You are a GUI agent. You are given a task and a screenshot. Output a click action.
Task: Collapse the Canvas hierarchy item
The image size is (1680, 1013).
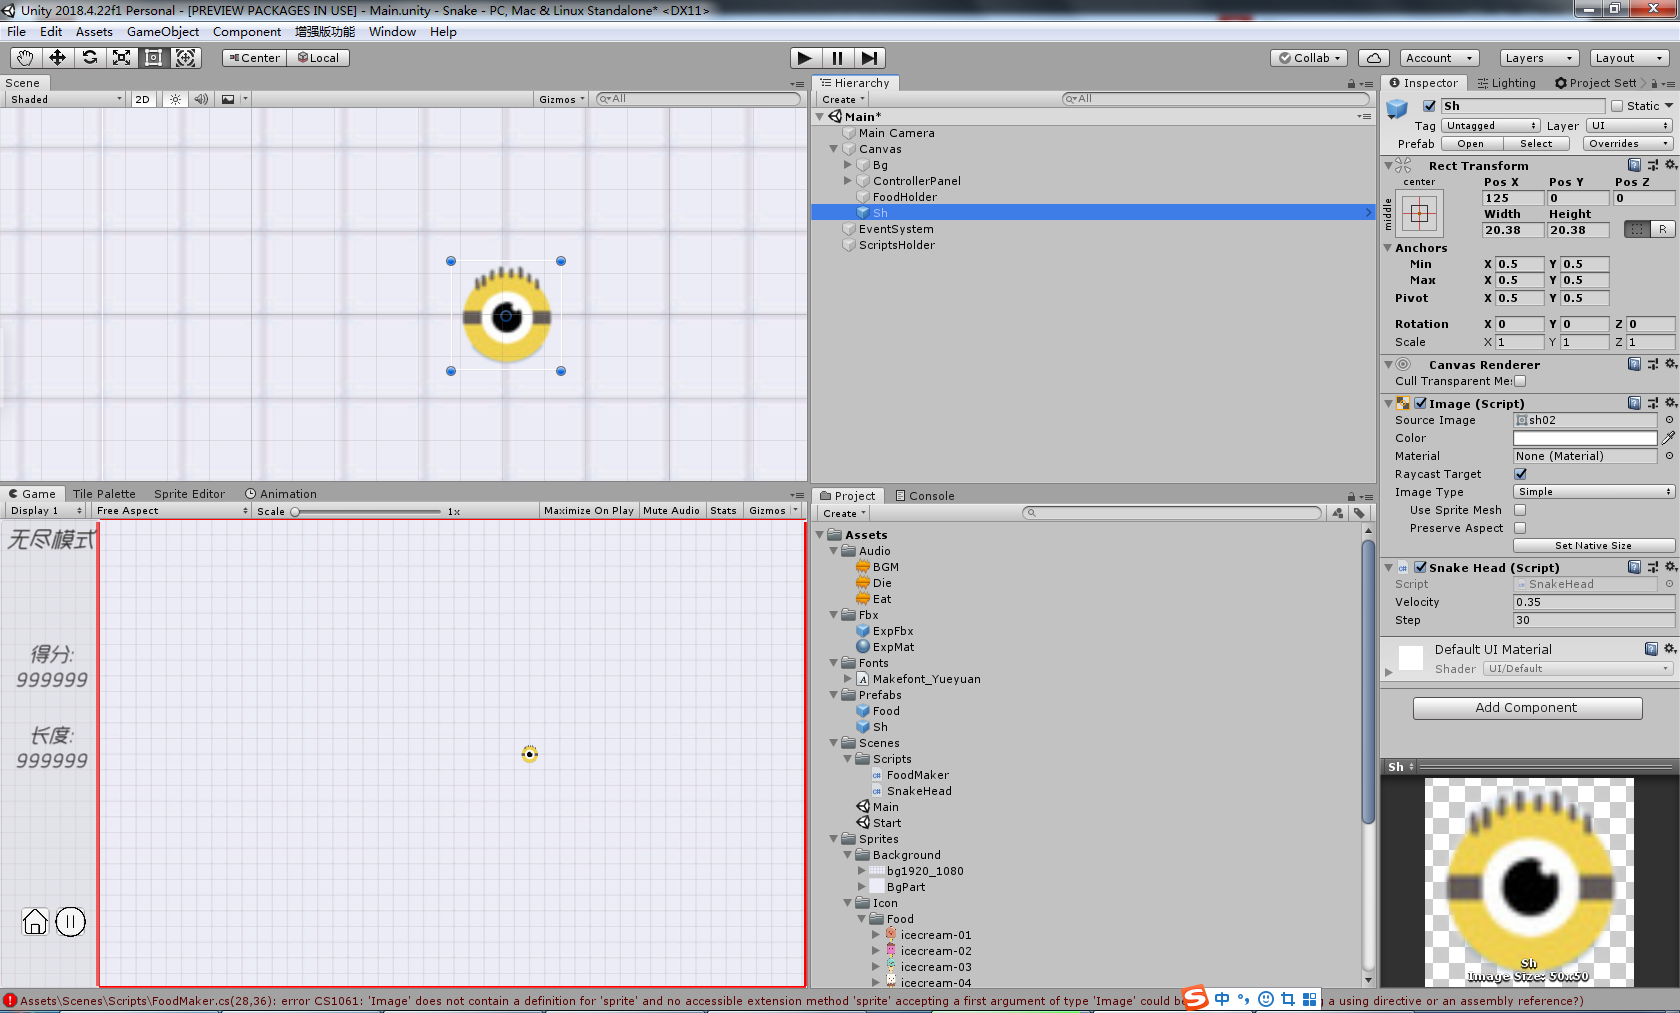coord(834,149)
